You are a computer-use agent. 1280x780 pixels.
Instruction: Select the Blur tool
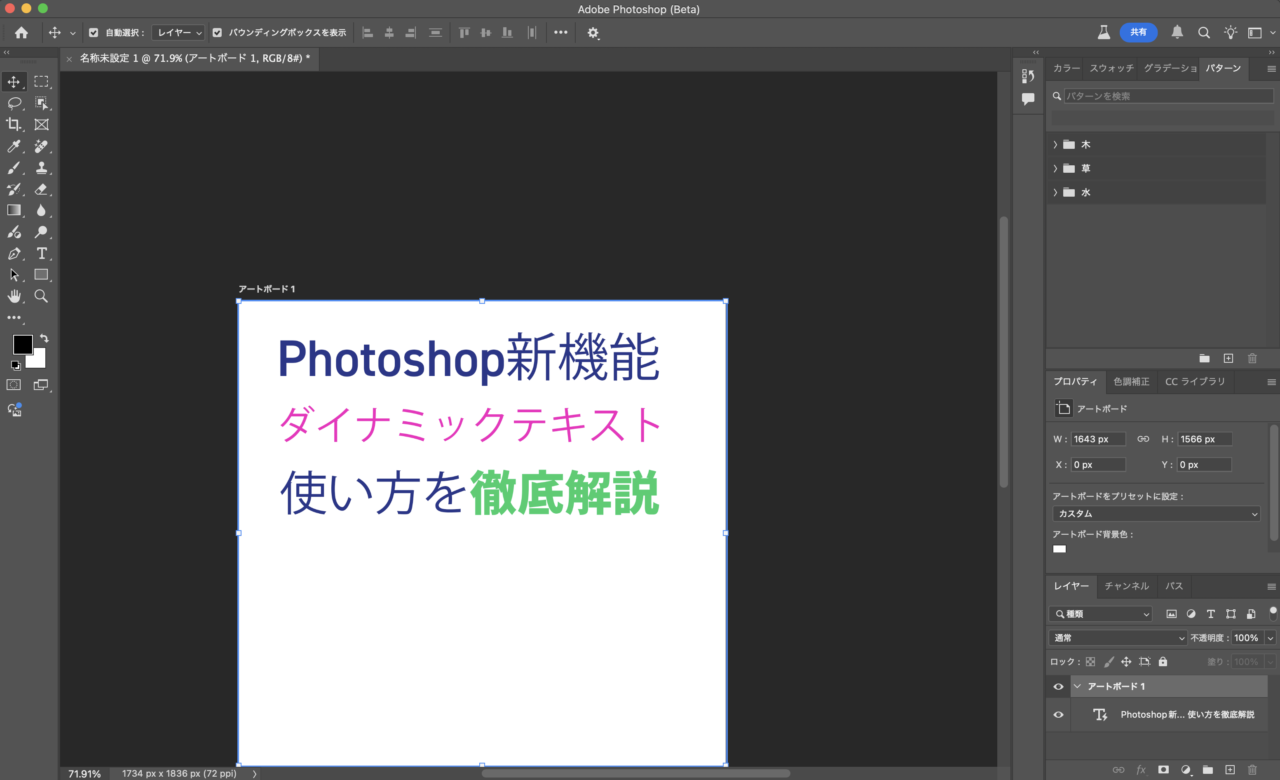coord(41,211)
